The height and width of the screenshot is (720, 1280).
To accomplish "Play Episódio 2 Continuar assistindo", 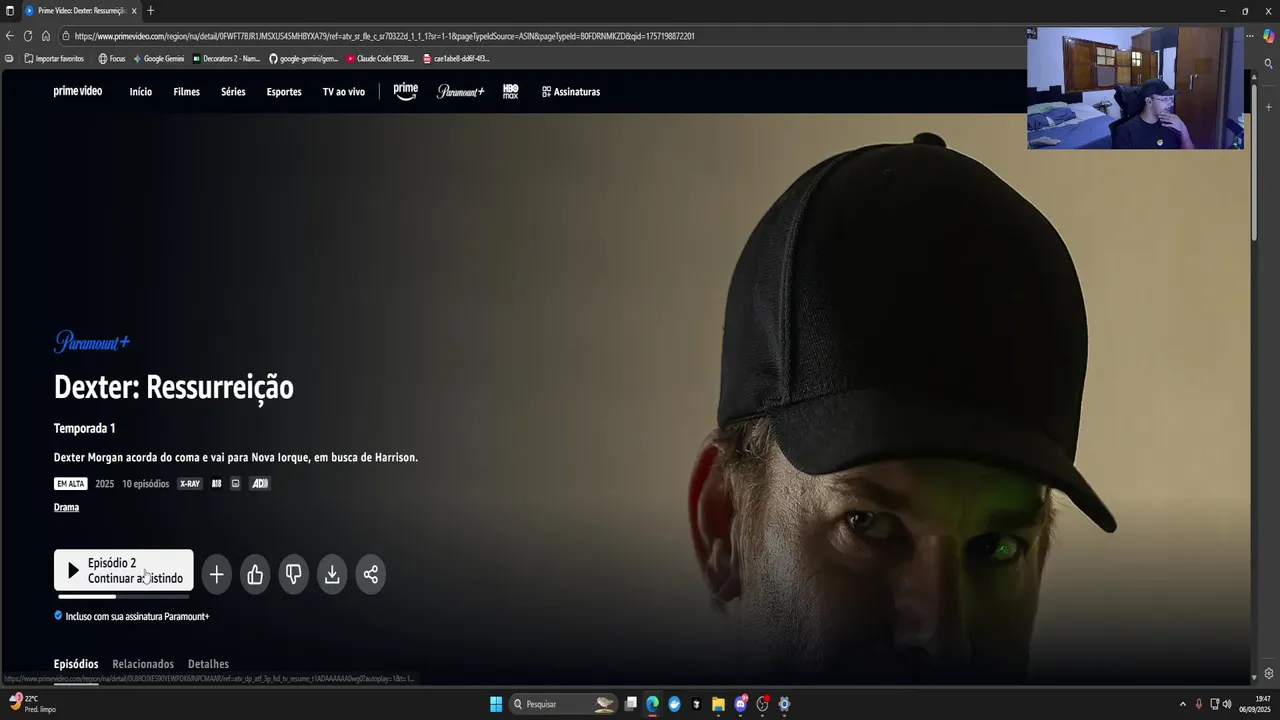I will pyautogui.click(x=124, y=571).
